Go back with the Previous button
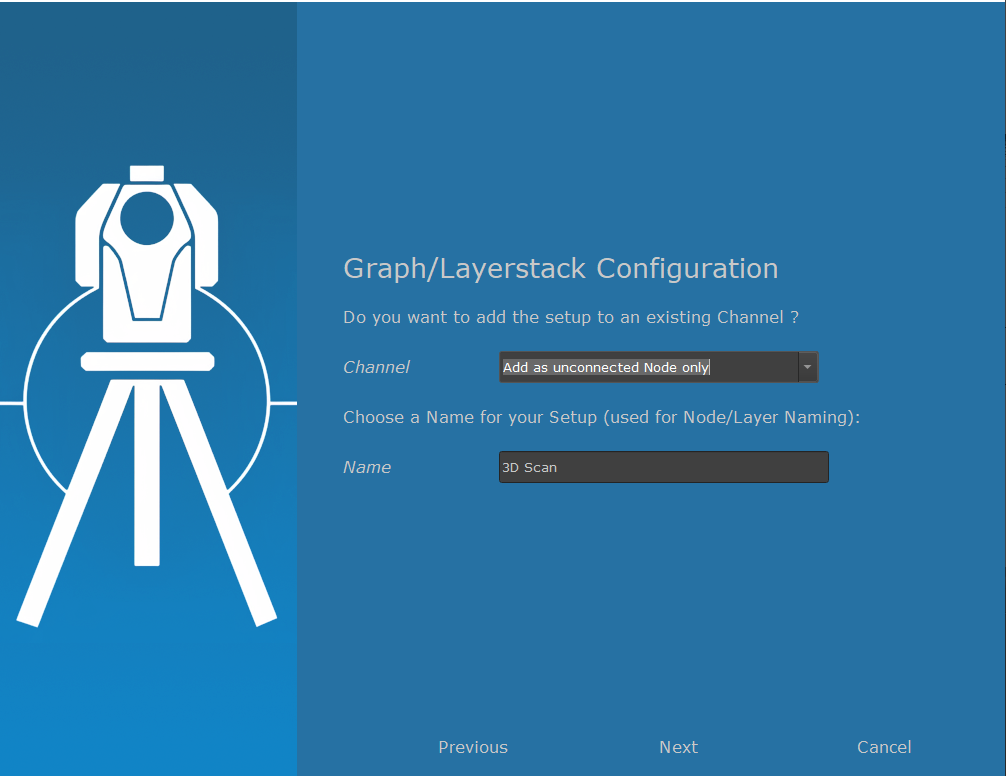Viewport: 1006px width, 776px height. pyautogui.click(x=473, y=747)
